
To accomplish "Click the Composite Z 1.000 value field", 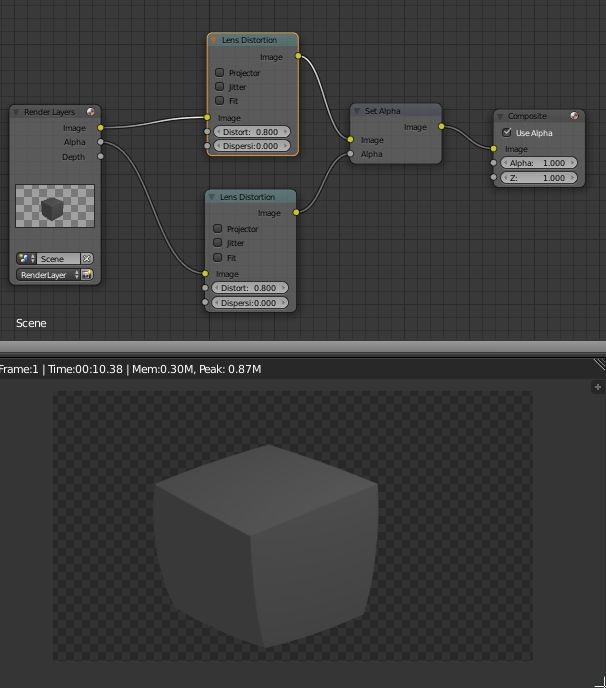I will [539, 178].
